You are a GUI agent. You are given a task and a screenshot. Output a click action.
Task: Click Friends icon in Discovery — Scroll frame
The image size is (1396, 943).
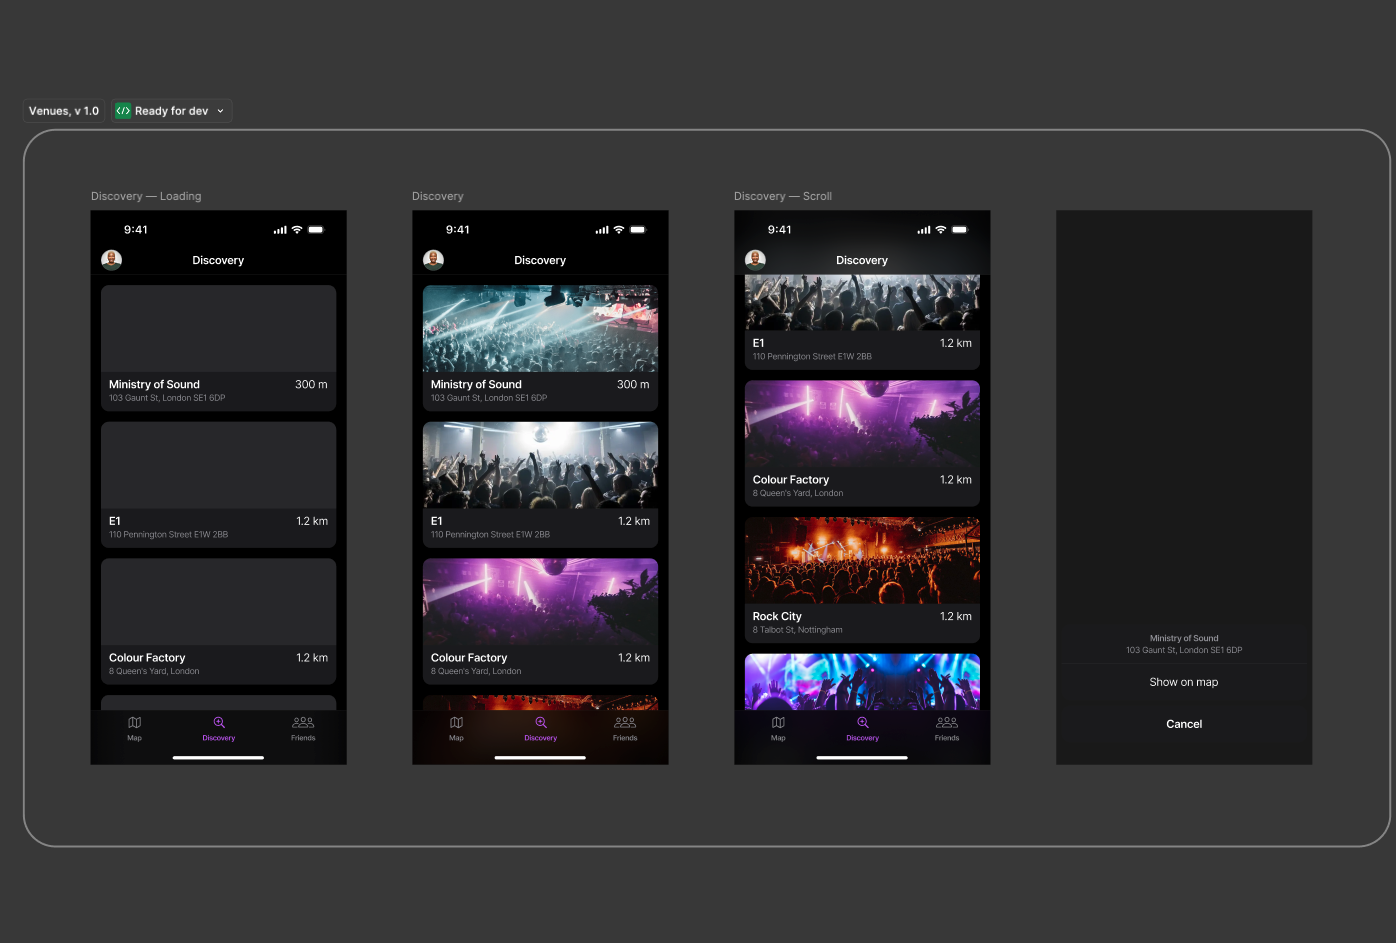click(x=947, y=722)
